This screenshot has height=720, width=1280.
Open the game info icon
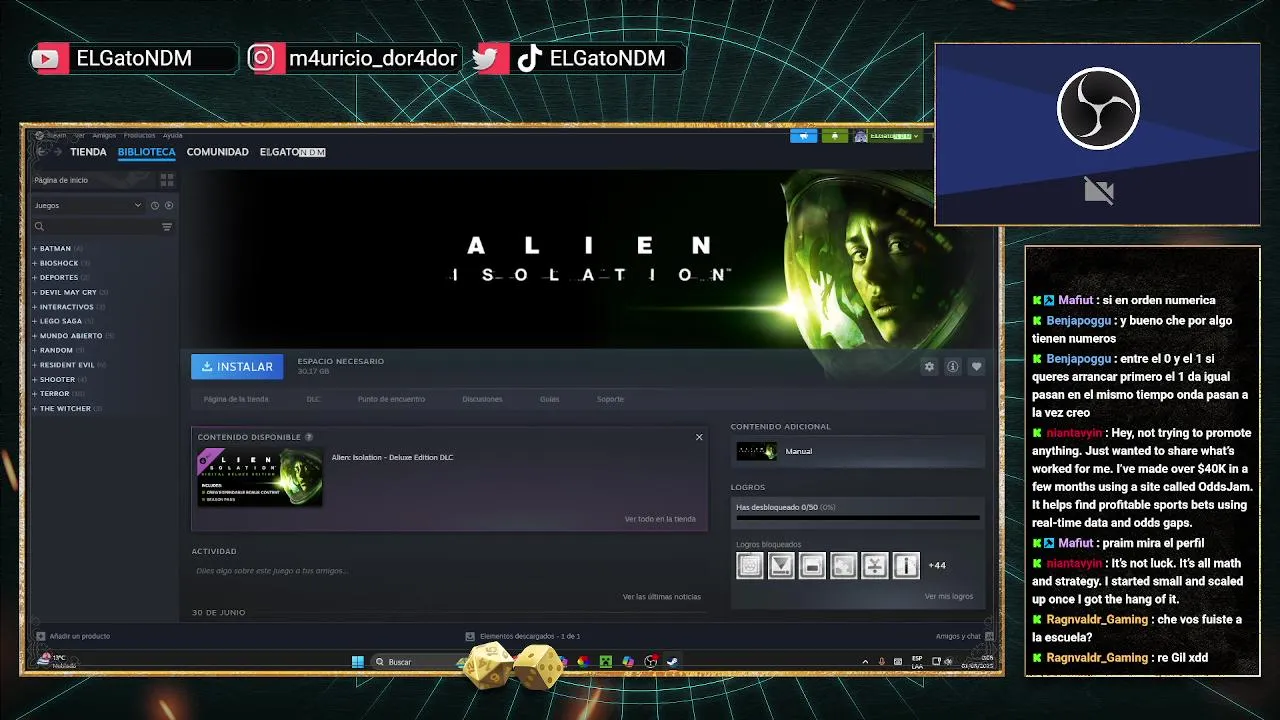(953, 367)
